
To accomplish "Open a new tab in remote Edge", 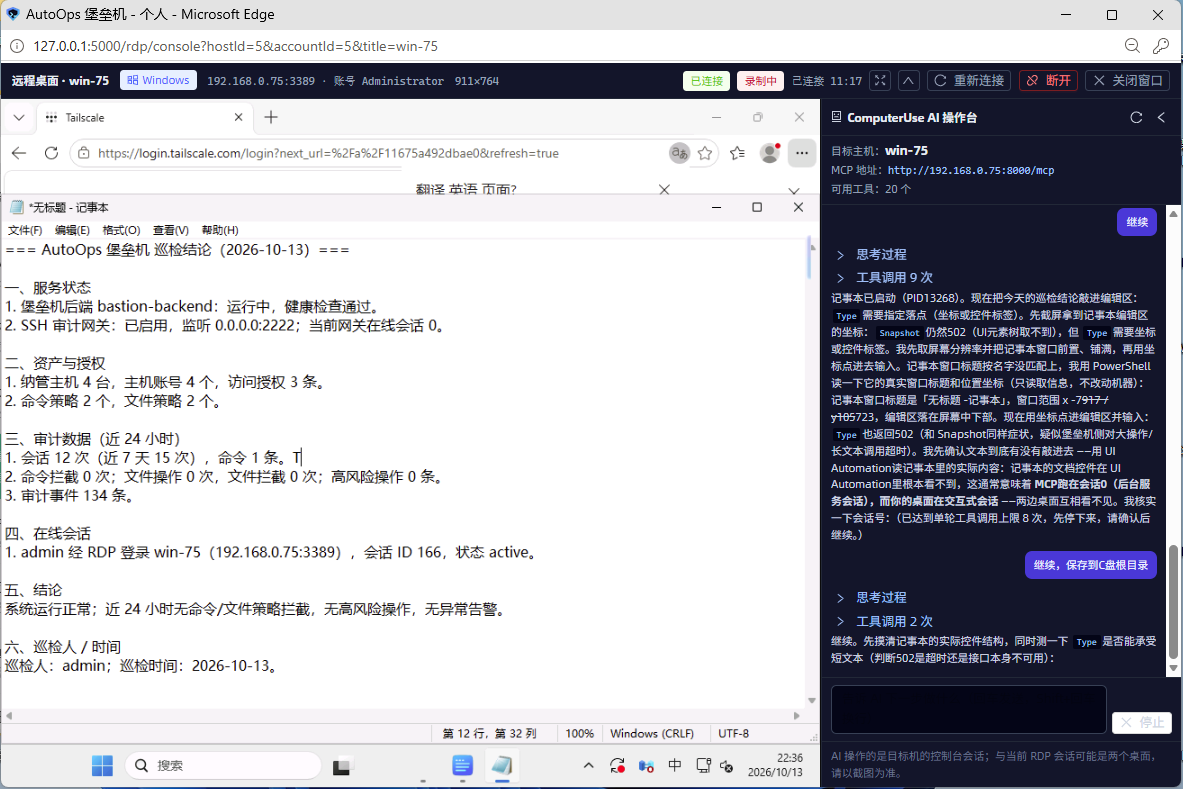I will 271,117.
